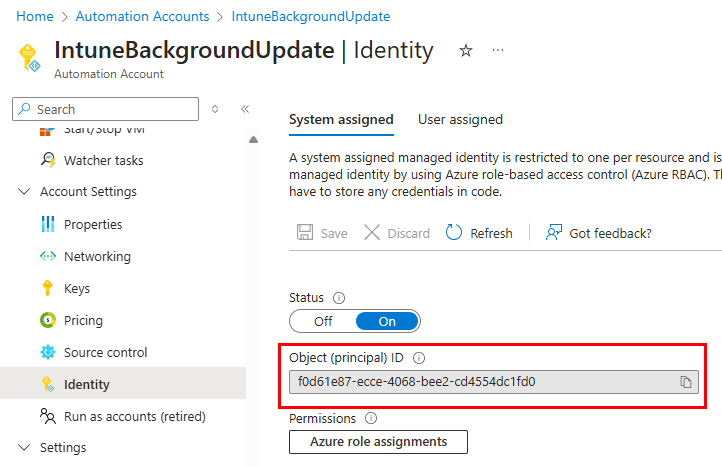Click the Permissions info icon
This screenshot has height=466, width=722.
pyautogui.click(x=371, y=418)
